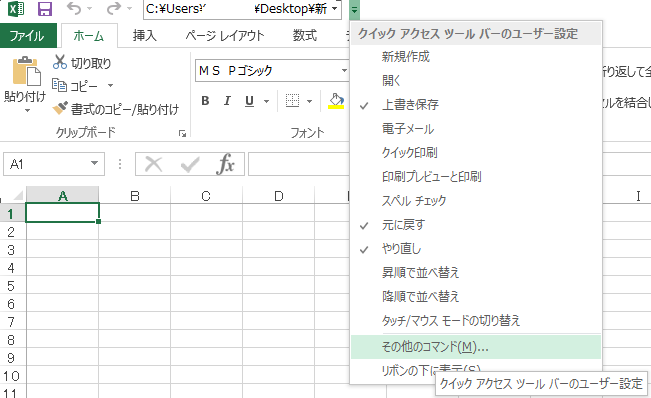Click the Excel application icon
This screenshot has width=651, height=398.
pos(16,8)
